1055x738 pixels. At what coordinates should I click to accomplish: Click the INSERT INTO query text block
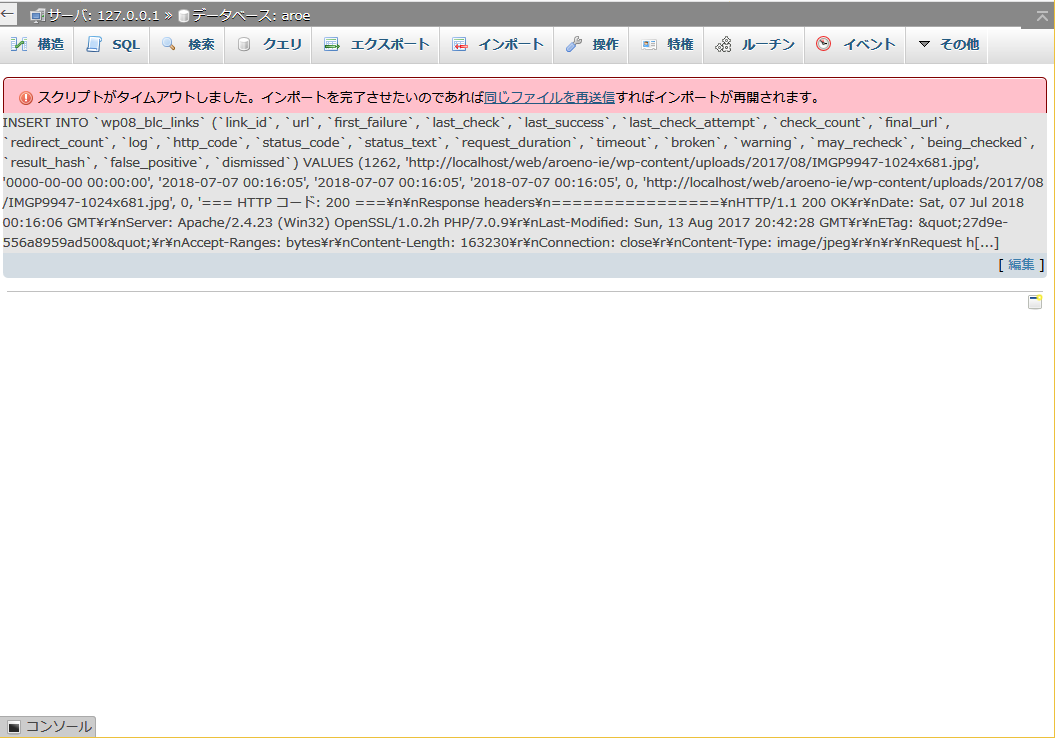pos(500,182)
